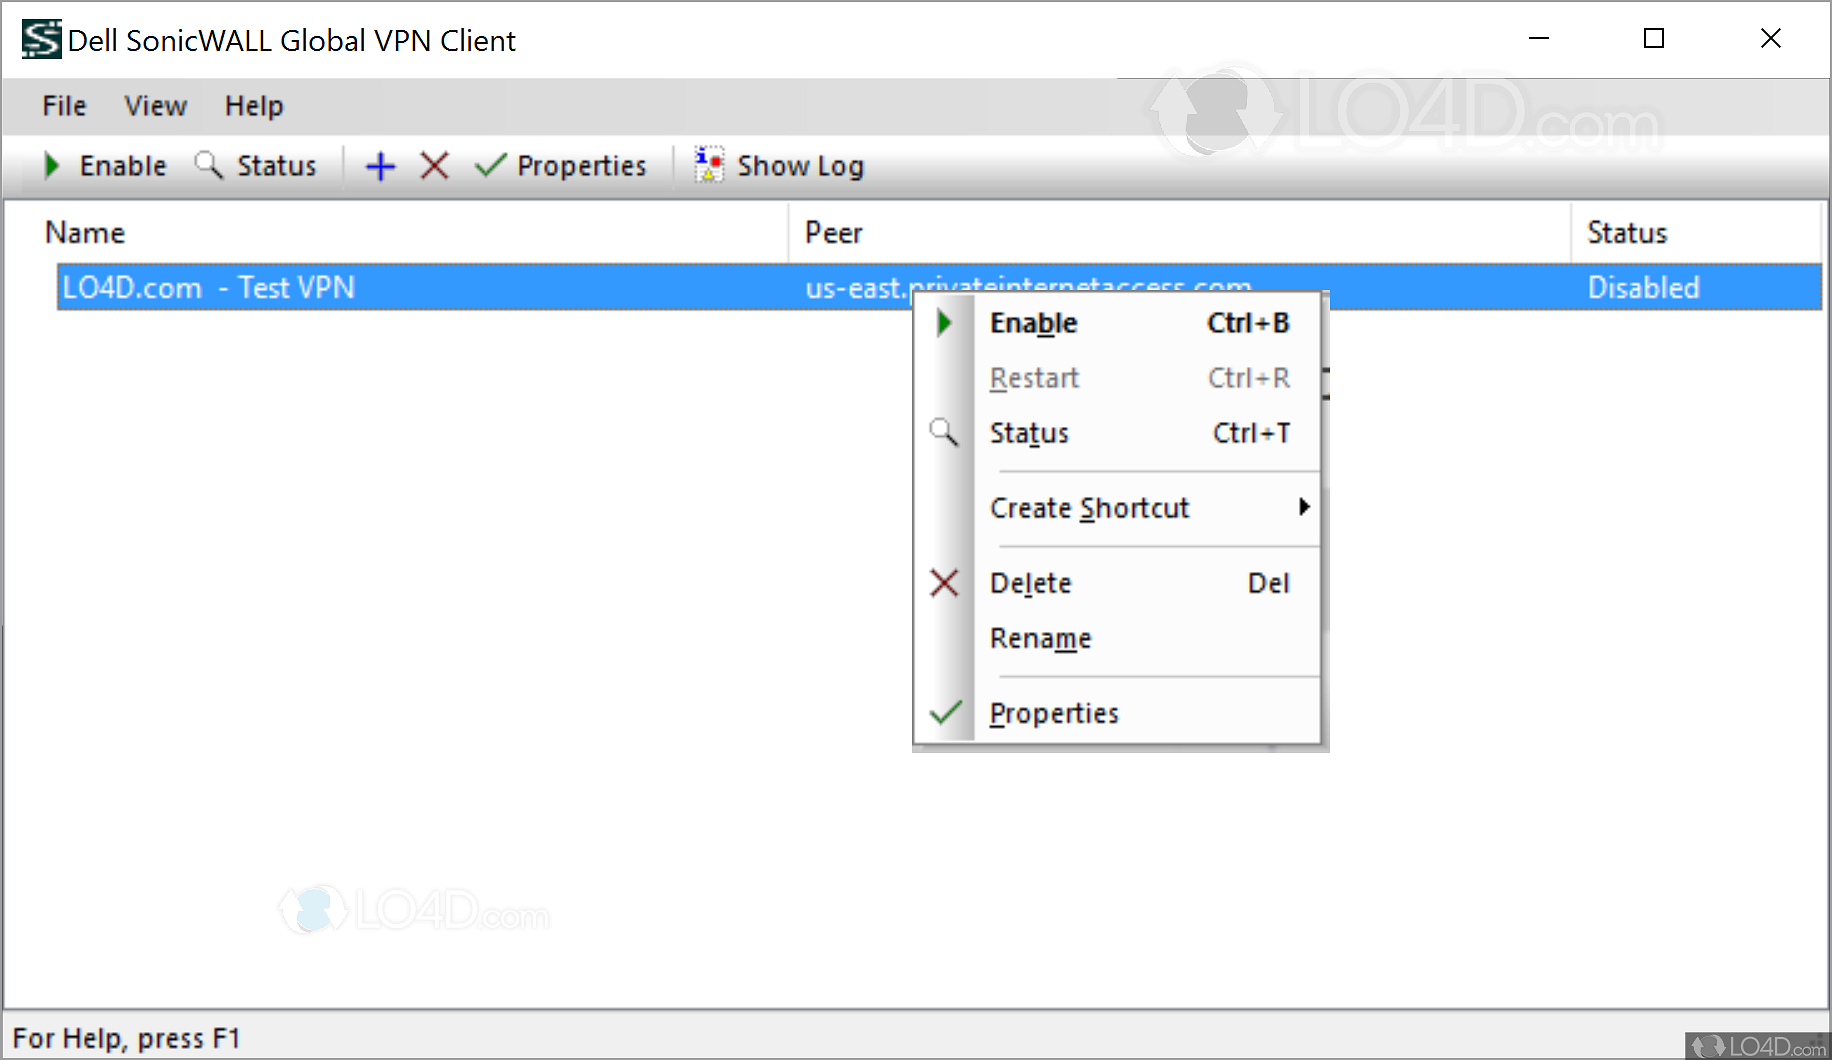Choose Rename in the context menu
Image resolution: width=1832 pixels, height=1060 pixels.
pyautogui.click(x=1117, y=638)
